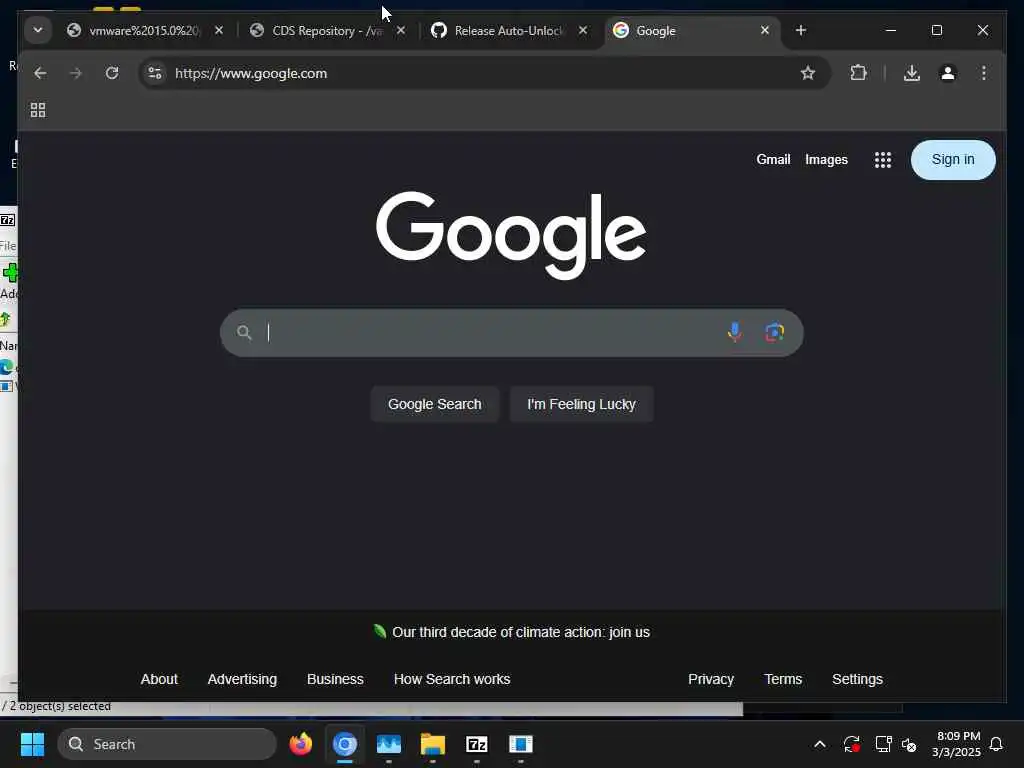Open the notifications bell icon

996,744
